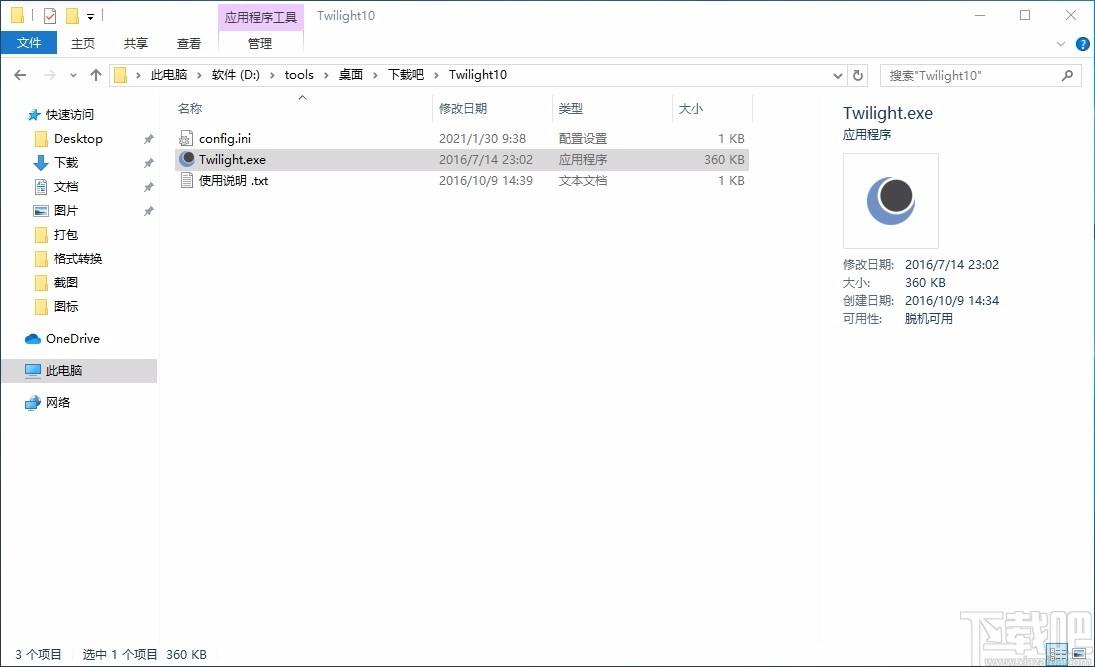Click the OneDrive sidebar icon
The image size is (1095, 667).
[33, 339]
